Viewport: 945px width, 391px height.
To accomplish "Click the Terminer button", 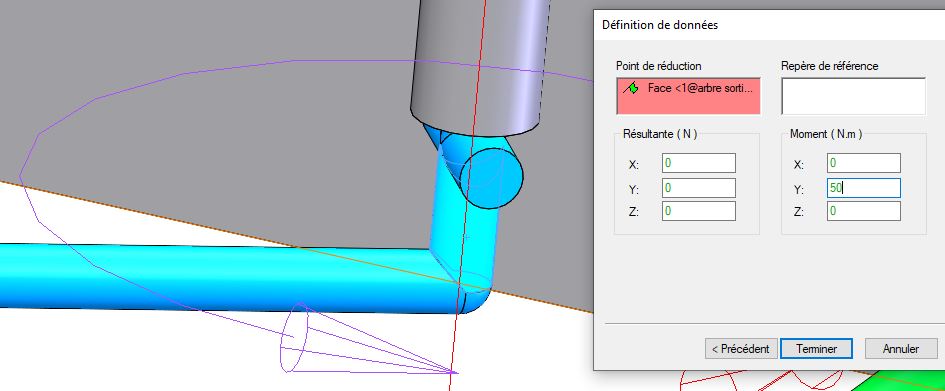I will tap(816, 349).
